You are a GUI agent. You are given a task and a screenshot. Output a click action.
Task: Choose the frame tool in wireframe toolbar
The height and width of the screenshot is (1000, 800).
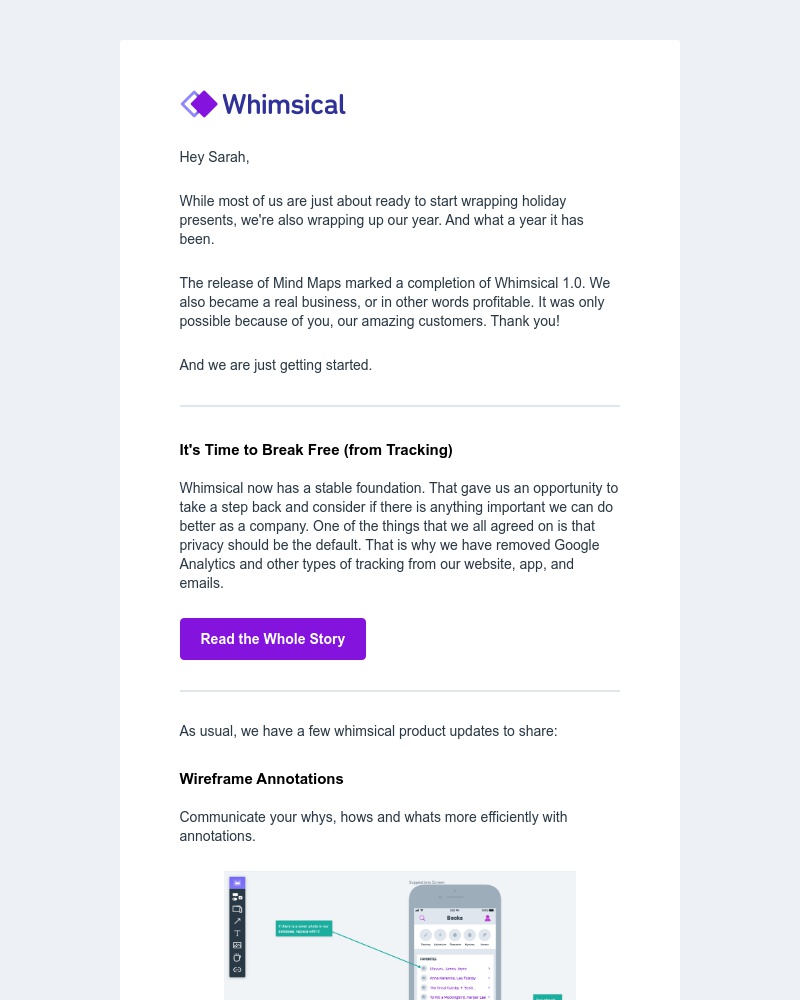[237, 909]
